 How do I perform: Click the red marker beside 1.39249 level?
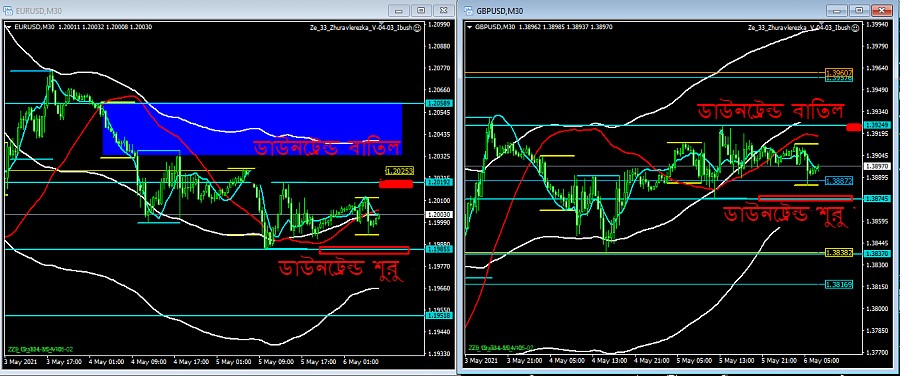853,126
